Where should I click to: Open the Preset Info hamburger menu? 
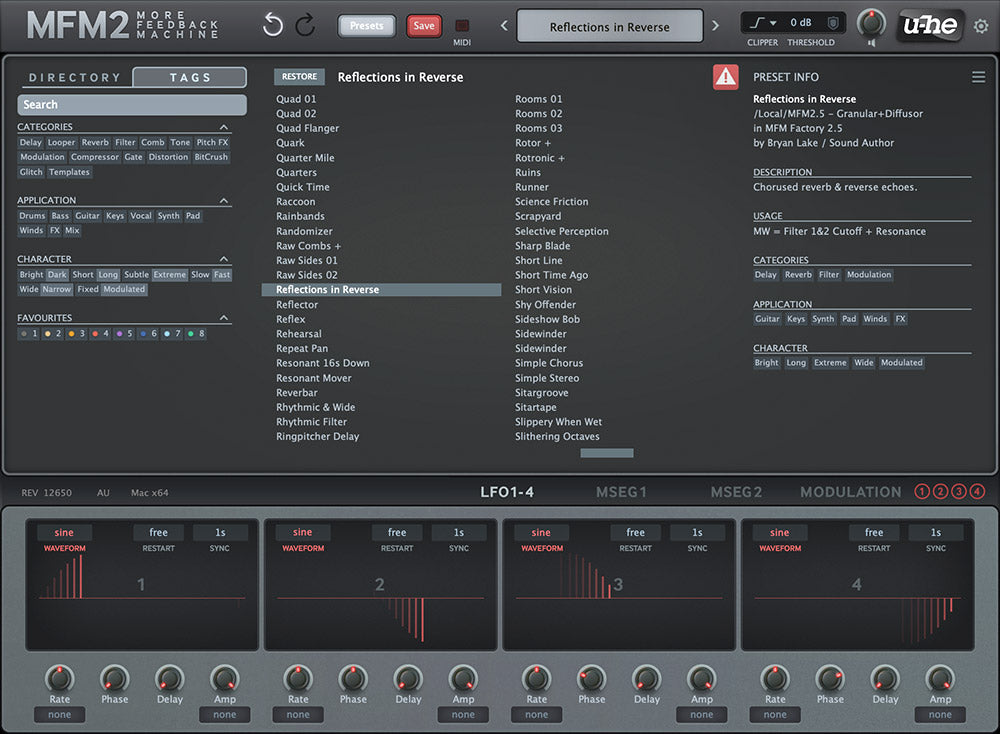point(978,77)
